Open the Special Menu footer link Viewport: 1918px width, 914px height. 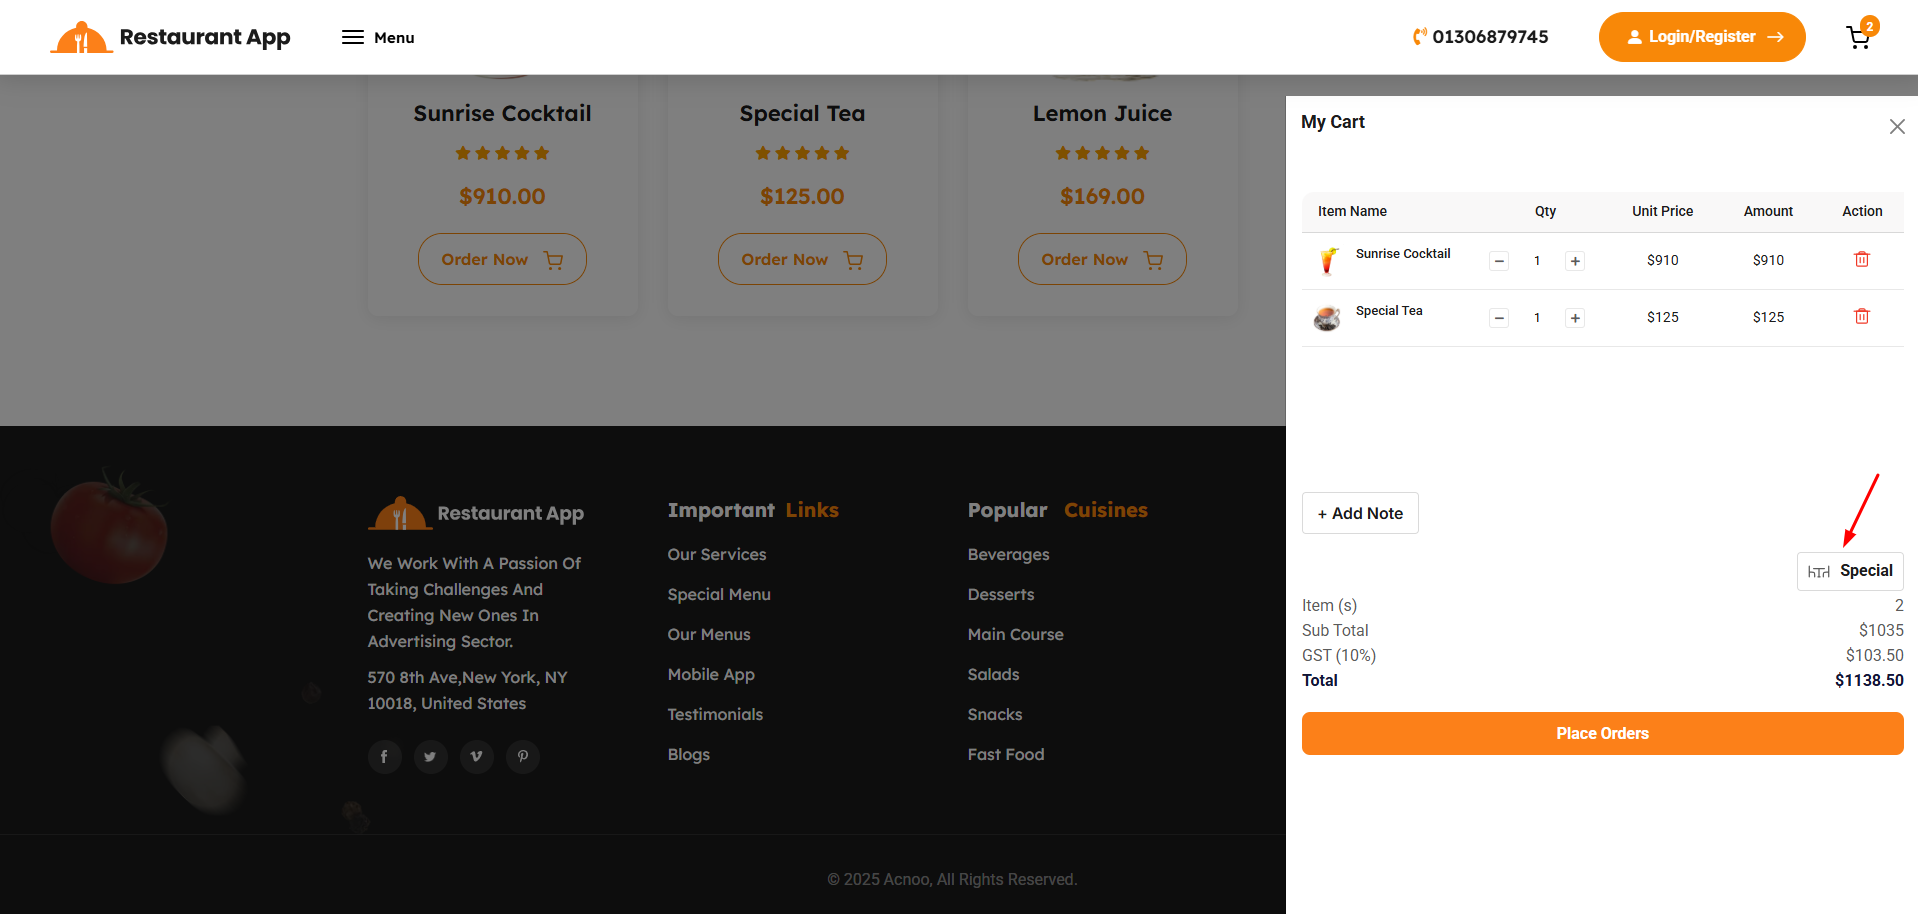point(718,594)
